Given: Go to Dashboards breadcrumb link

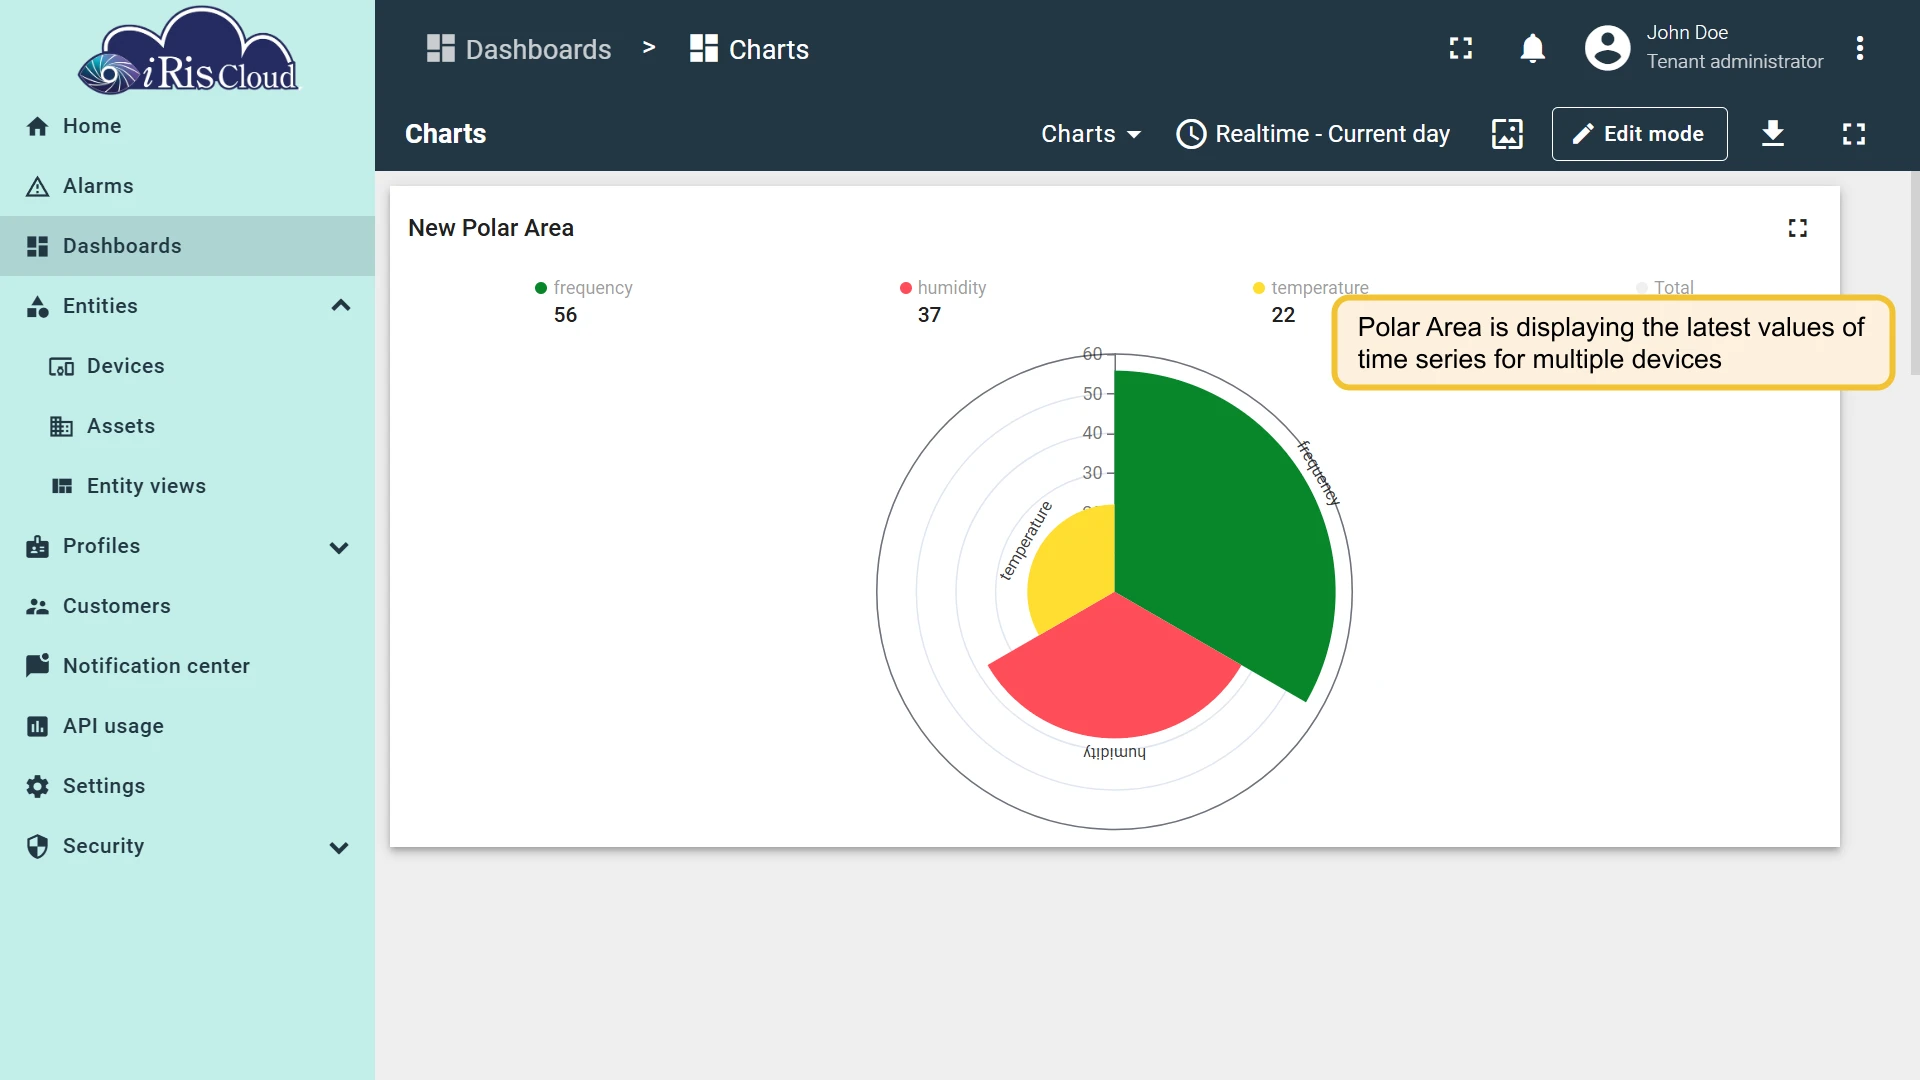Looking at the screenshot, I should click(x=519, y=49).
